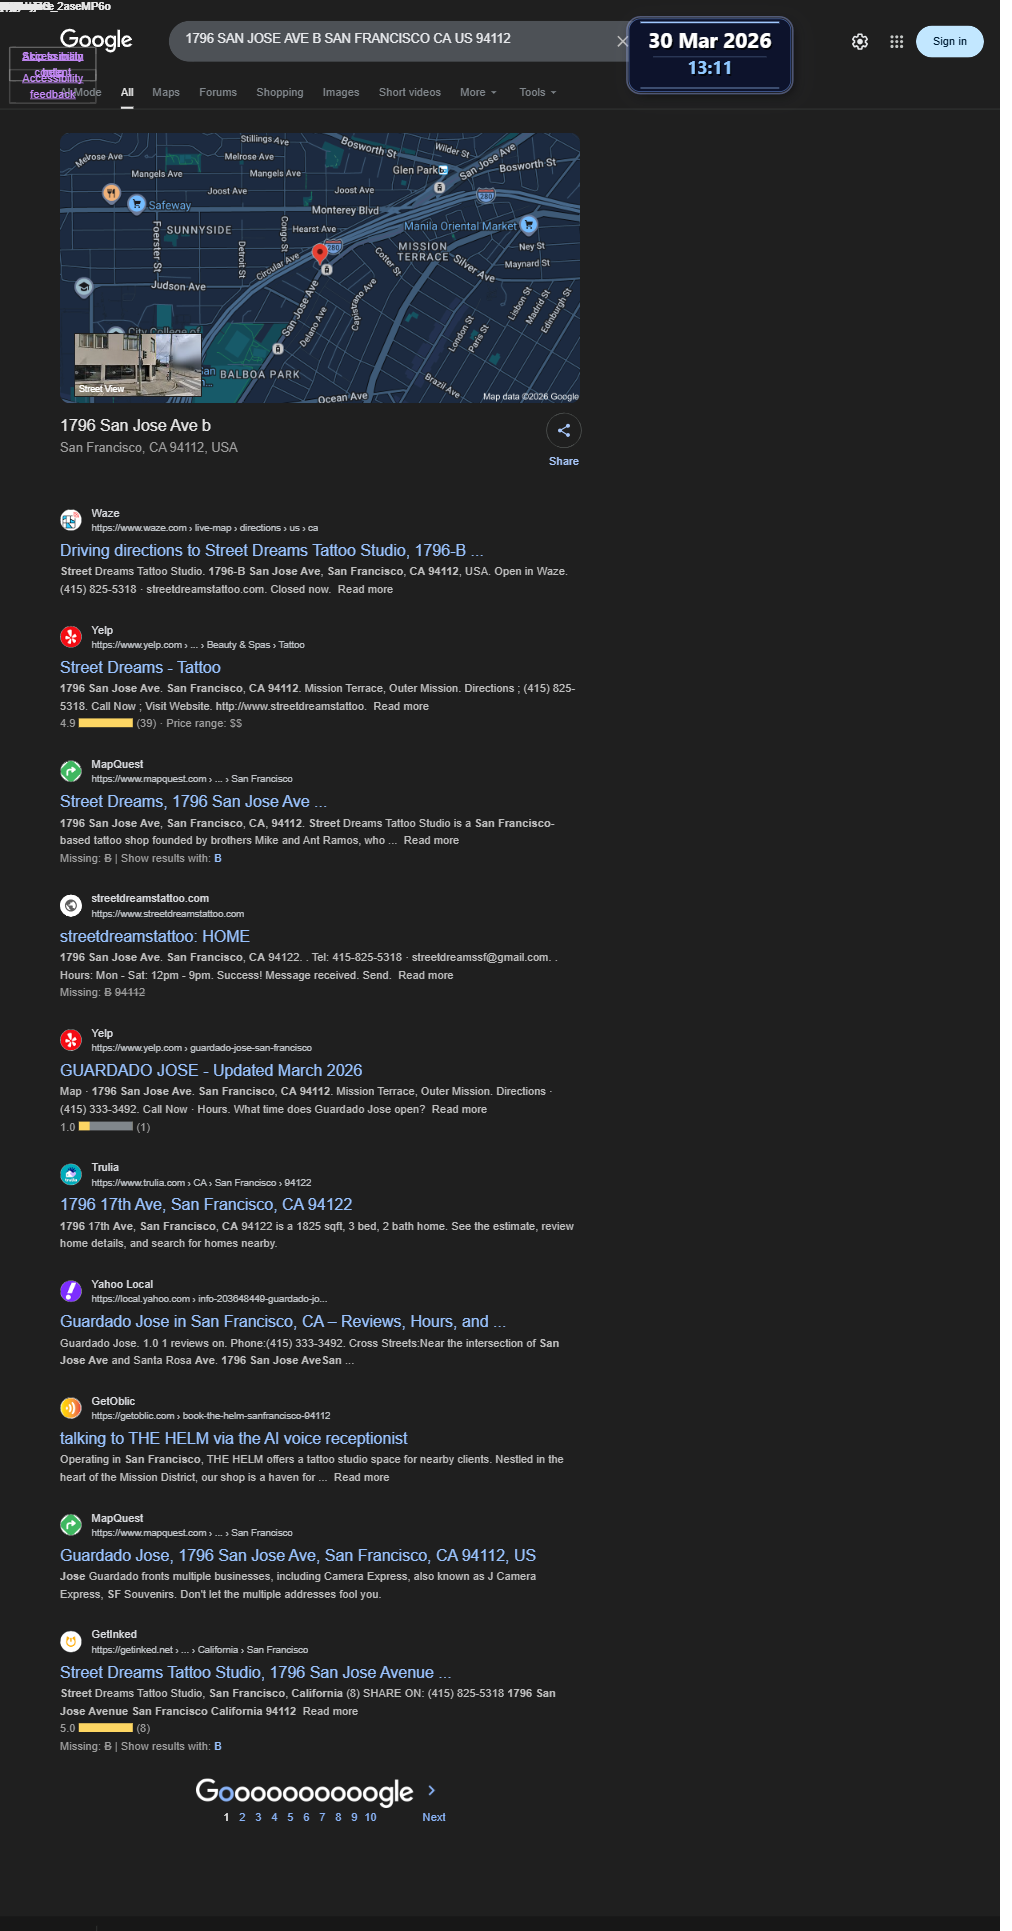The image size is (1012, 1931).
Task: Open the Short videos tab
Action: click(410, 92)
